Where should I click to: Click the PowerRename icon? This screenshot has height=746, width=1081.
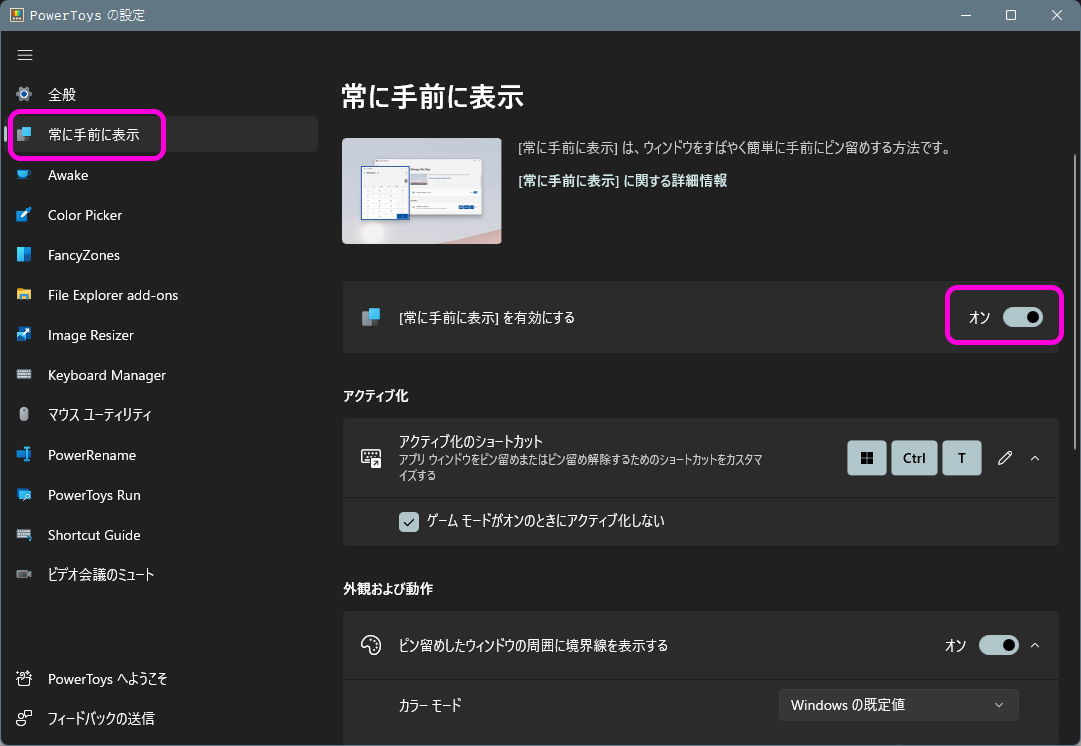pyautogui.click(x=24, y=454)
